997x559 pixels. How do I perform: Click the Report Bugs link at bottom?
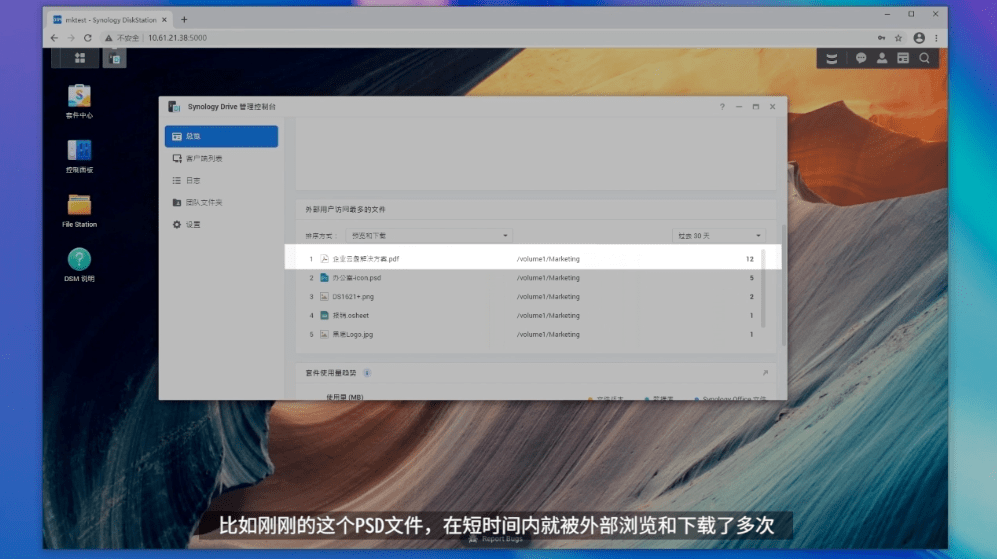click(496, 539)
